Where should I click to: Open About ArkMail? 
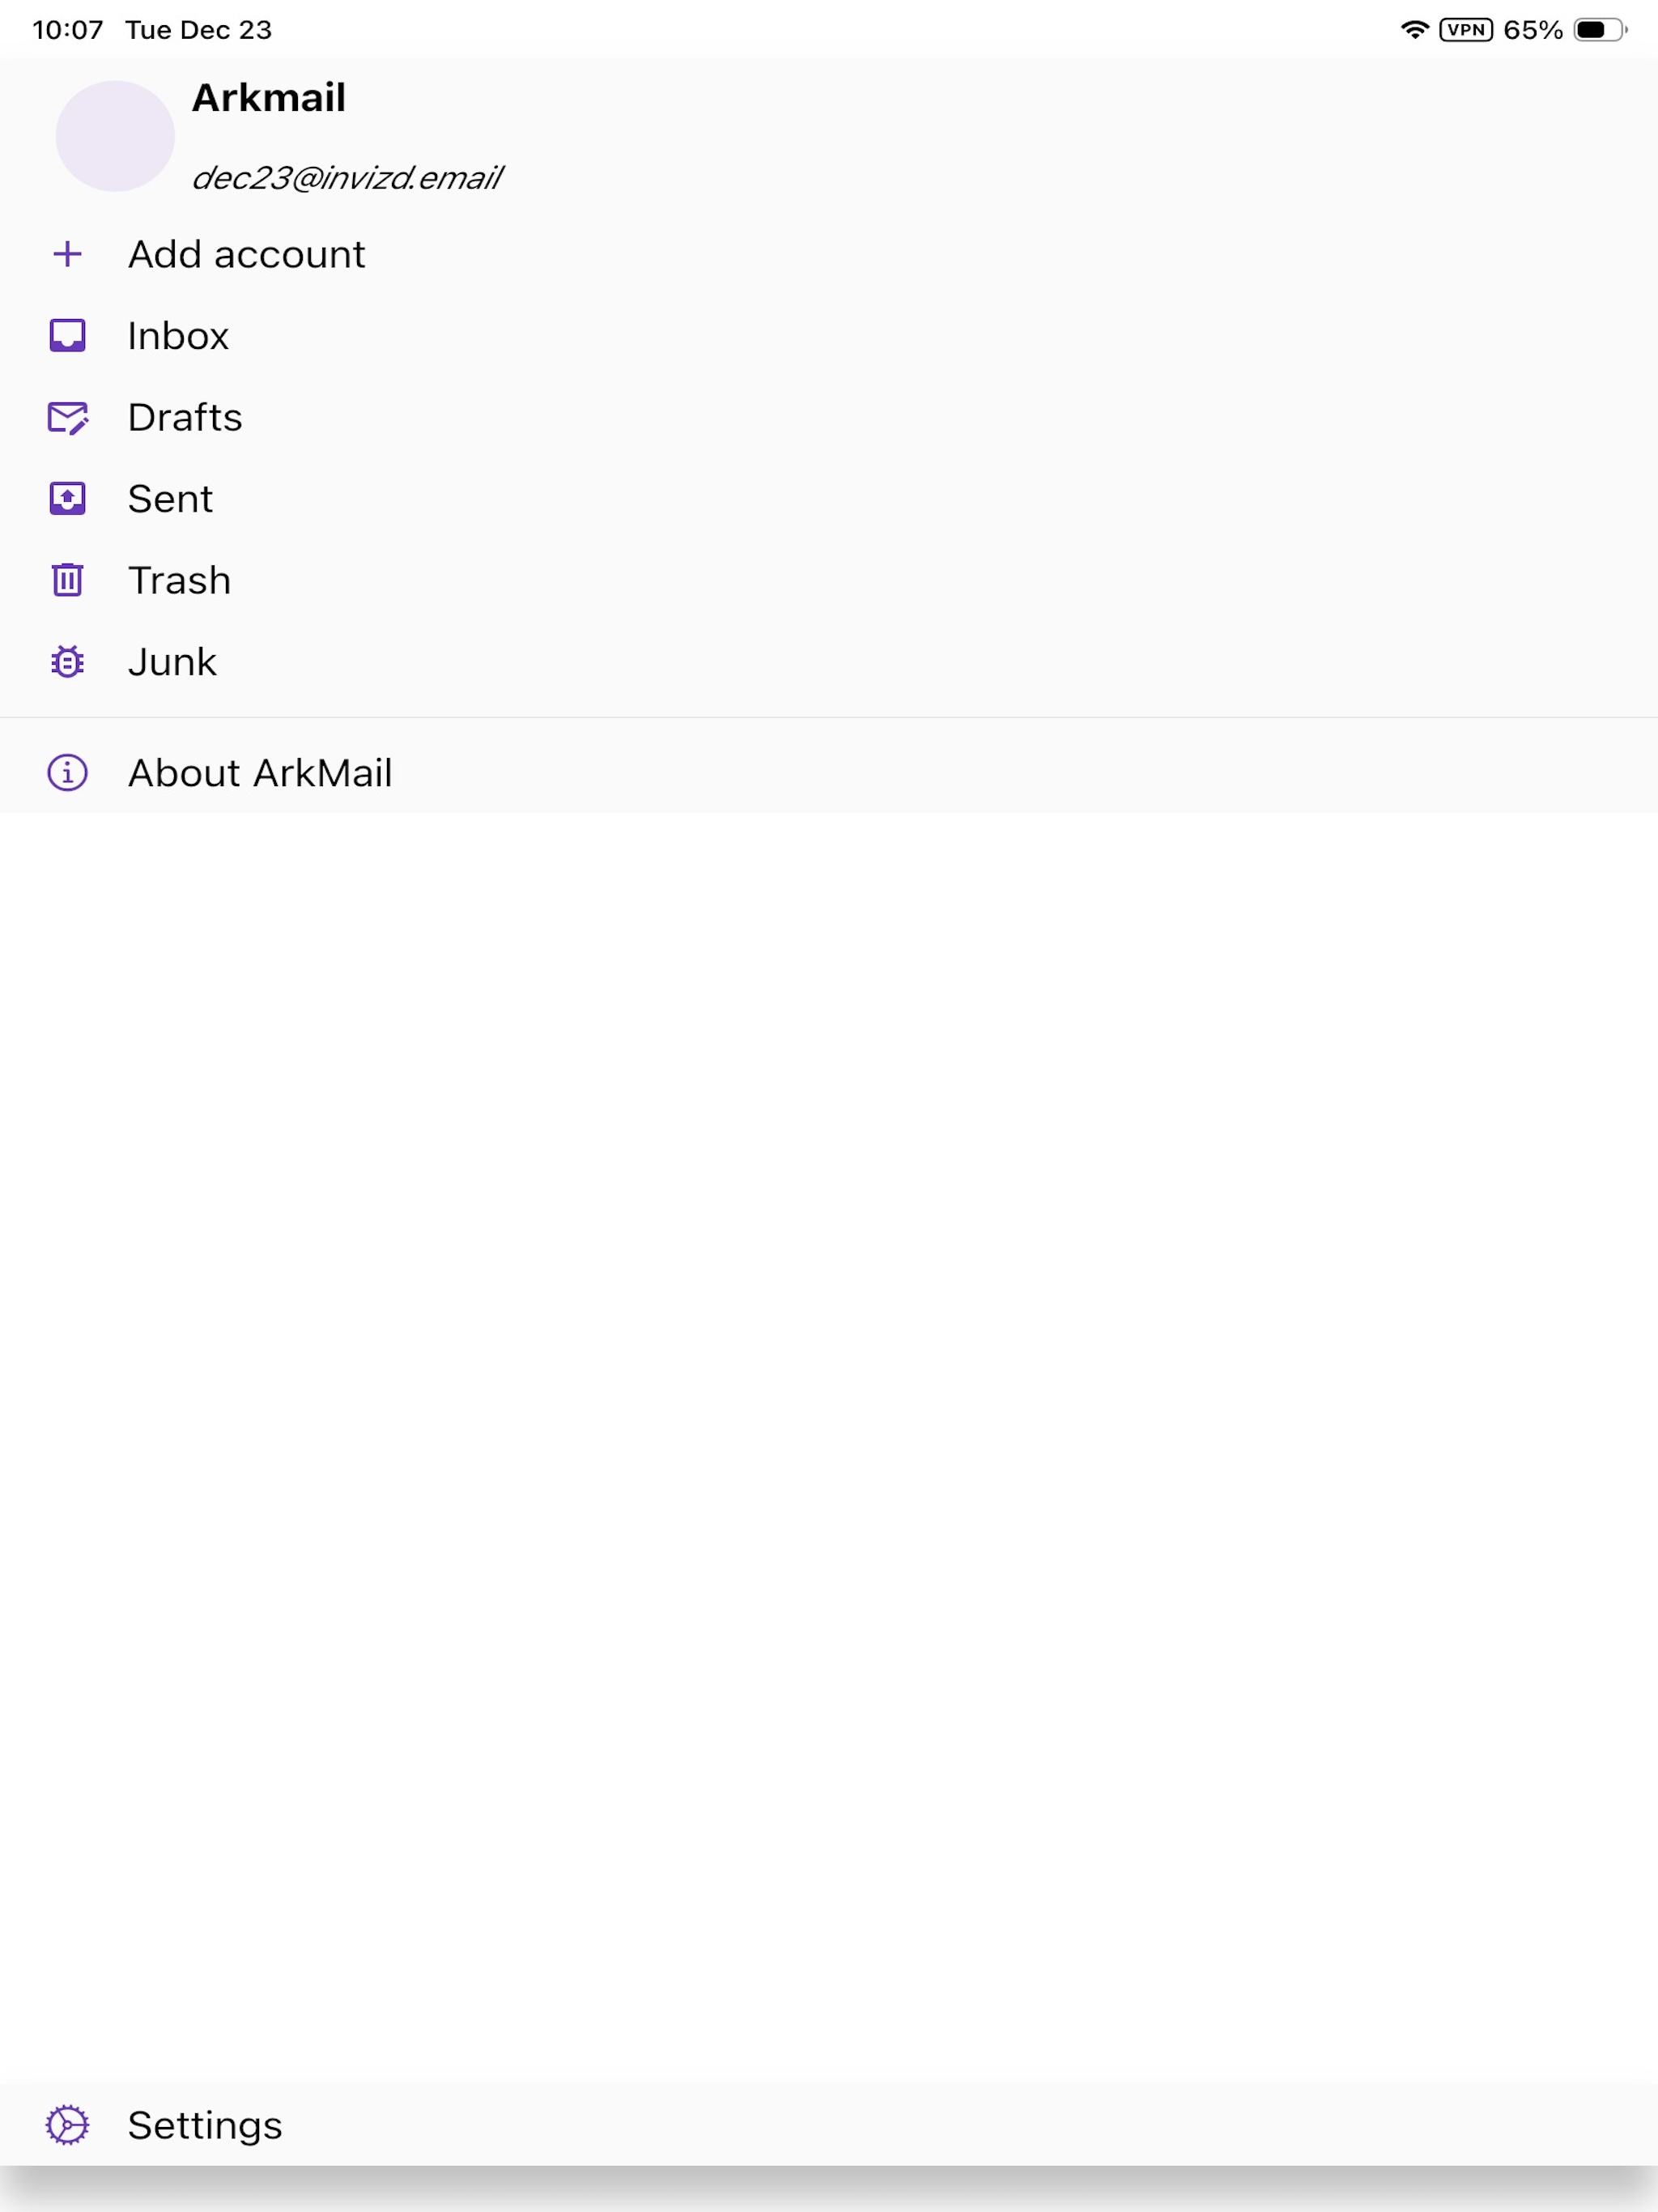(x=829, y=773)
